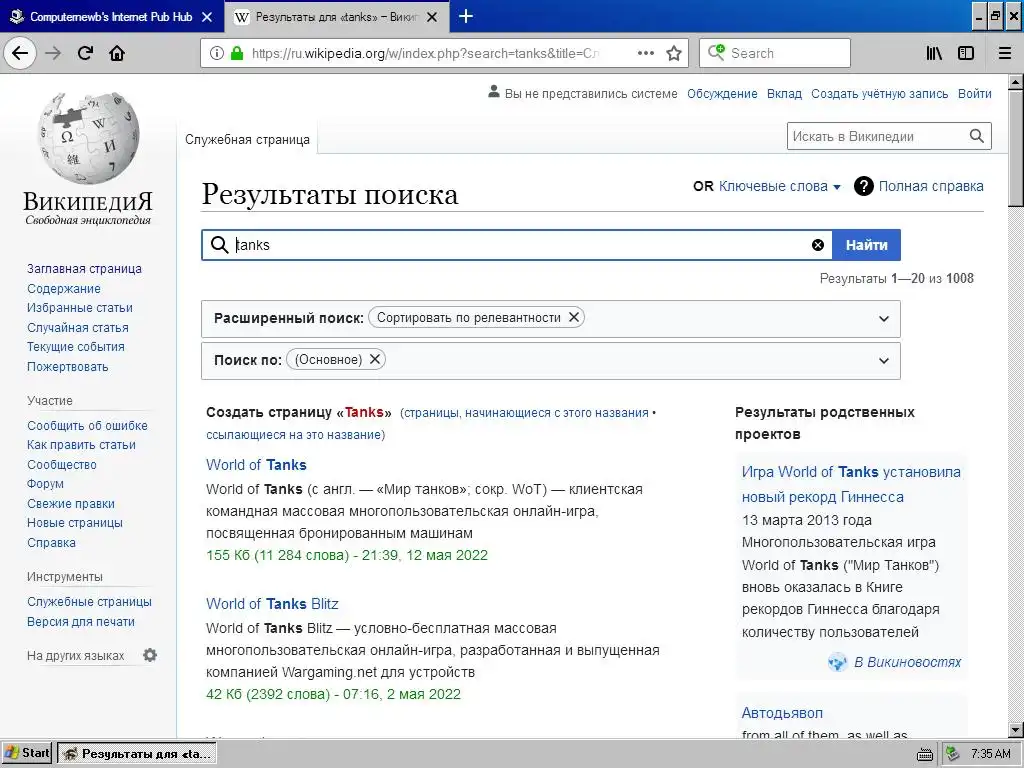1024x768 pixels.
Task: Open Случайная статья in sidebar
Action: click(x=78, y=327)
